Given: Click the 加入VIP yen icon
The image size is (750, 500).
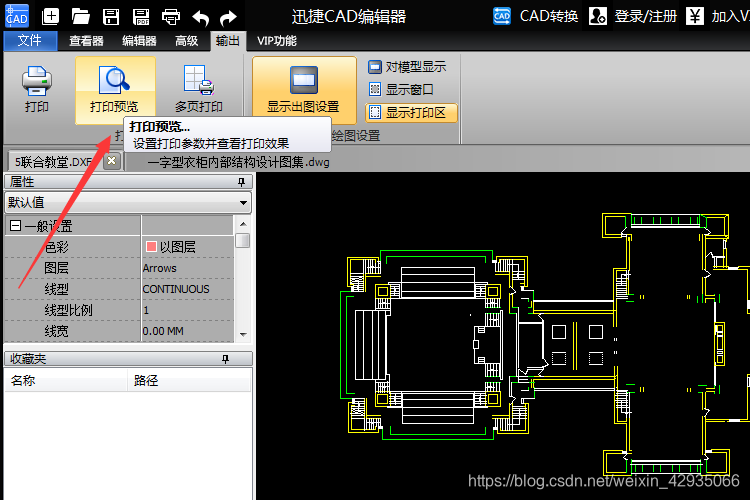Looking at the screenshot, I should coord(695,16).
